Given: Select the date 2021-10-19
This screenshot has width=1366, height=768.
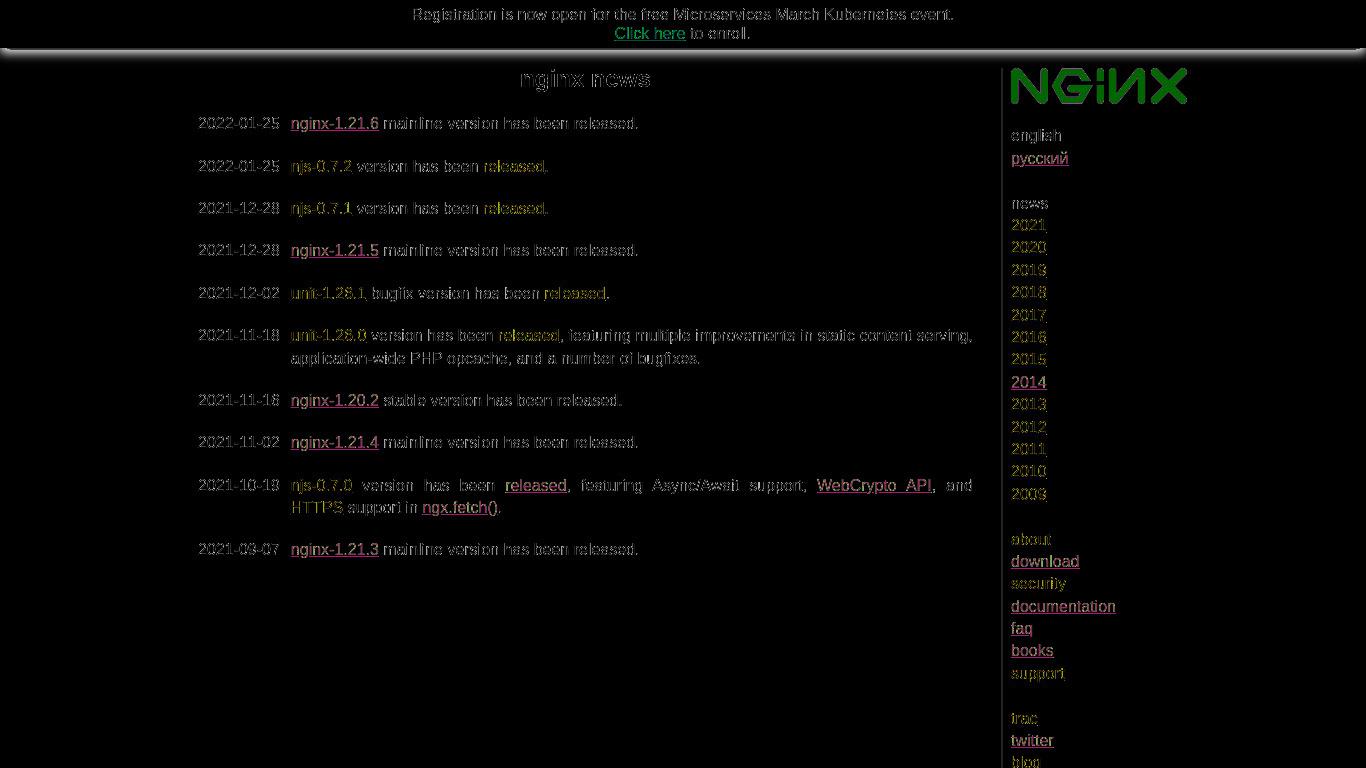Looking at the screenshot, I should coord(239,486).
